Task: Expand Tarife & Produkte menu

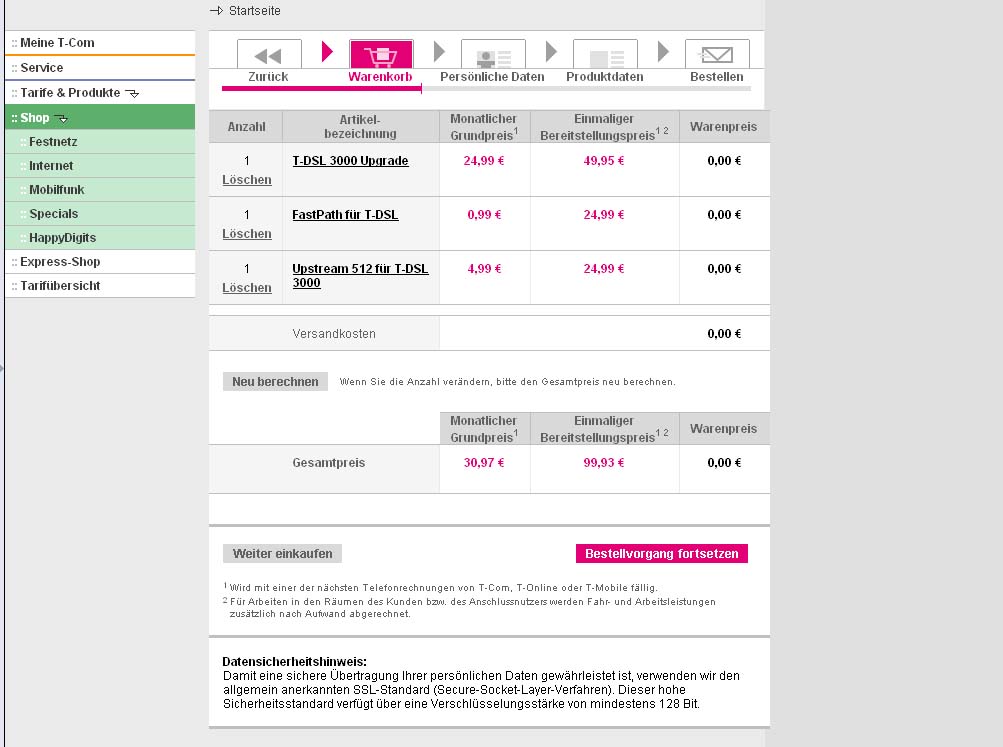Action: (100, 93)
